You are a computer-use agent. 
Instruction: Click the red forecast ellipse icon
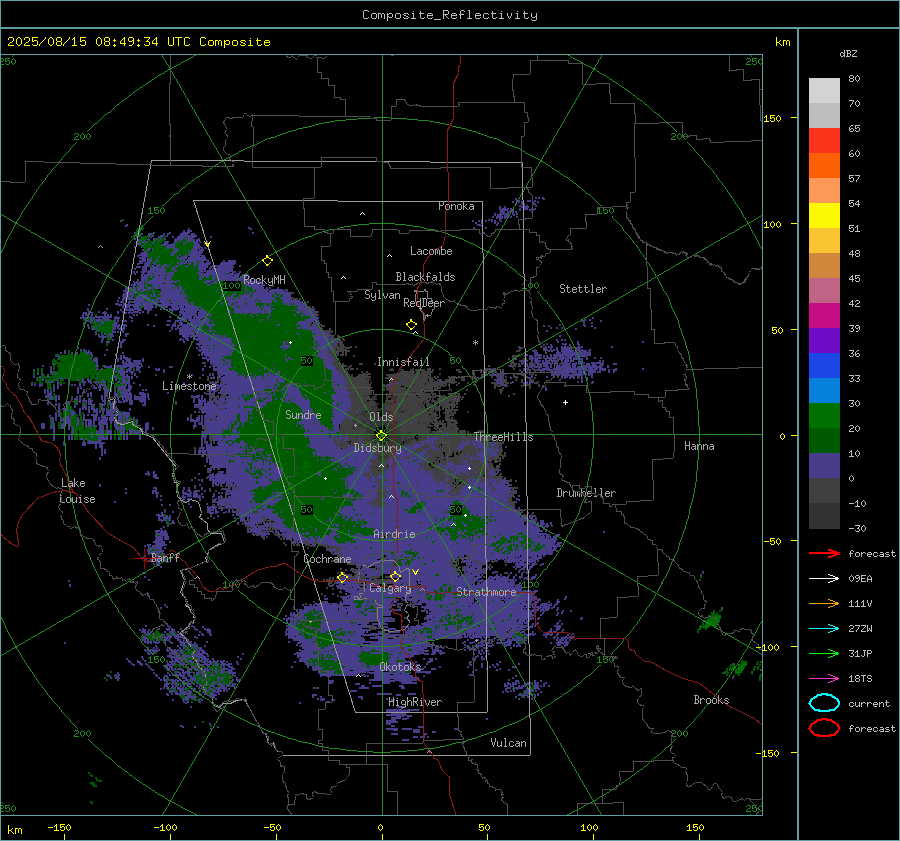(x=824, y=728)
